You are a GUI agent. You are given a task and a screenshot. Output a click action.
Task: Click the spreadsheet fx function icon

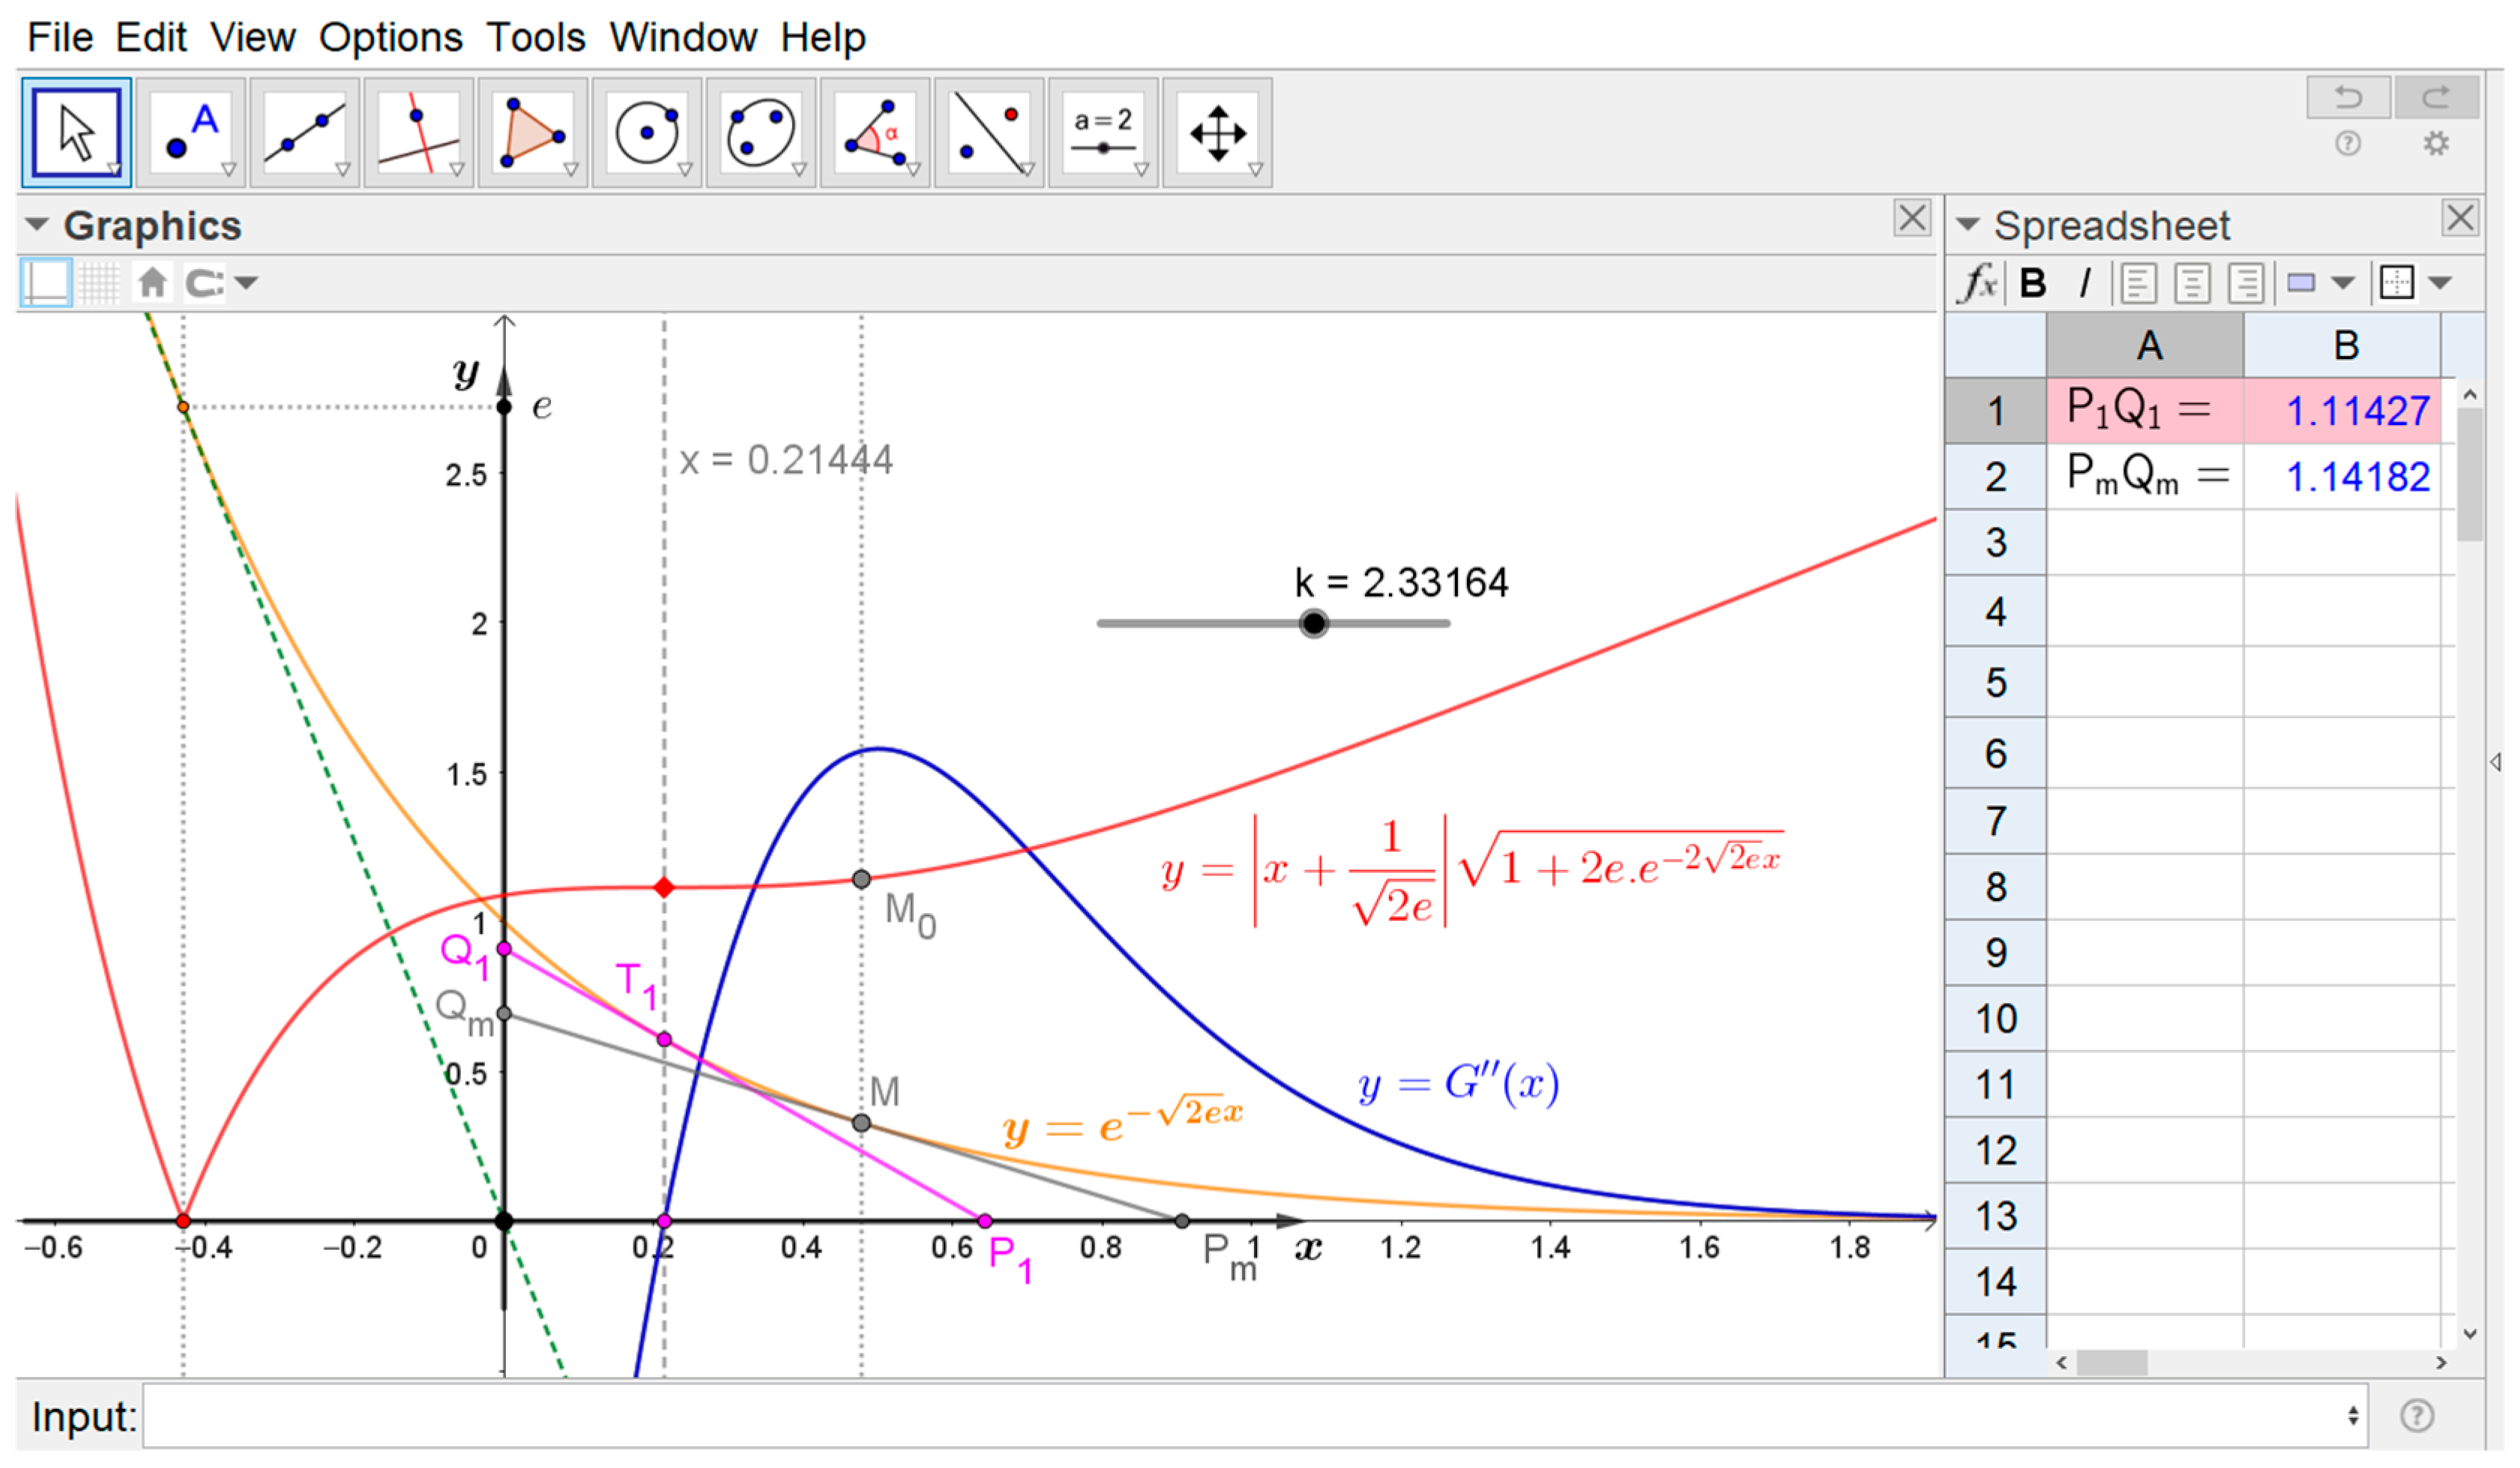[x=1977, y=283]
